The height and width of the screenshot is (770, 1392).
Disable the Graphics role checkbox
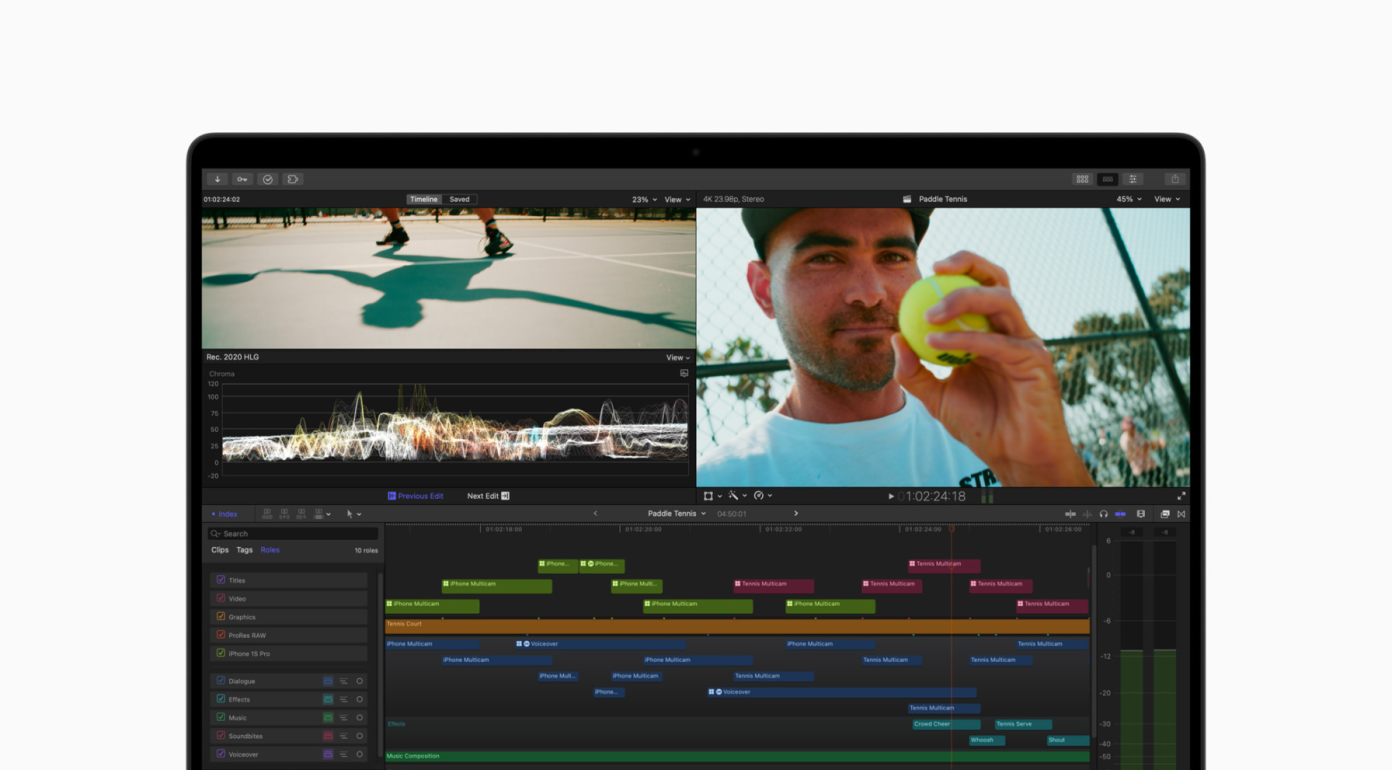tap(222, 616)
